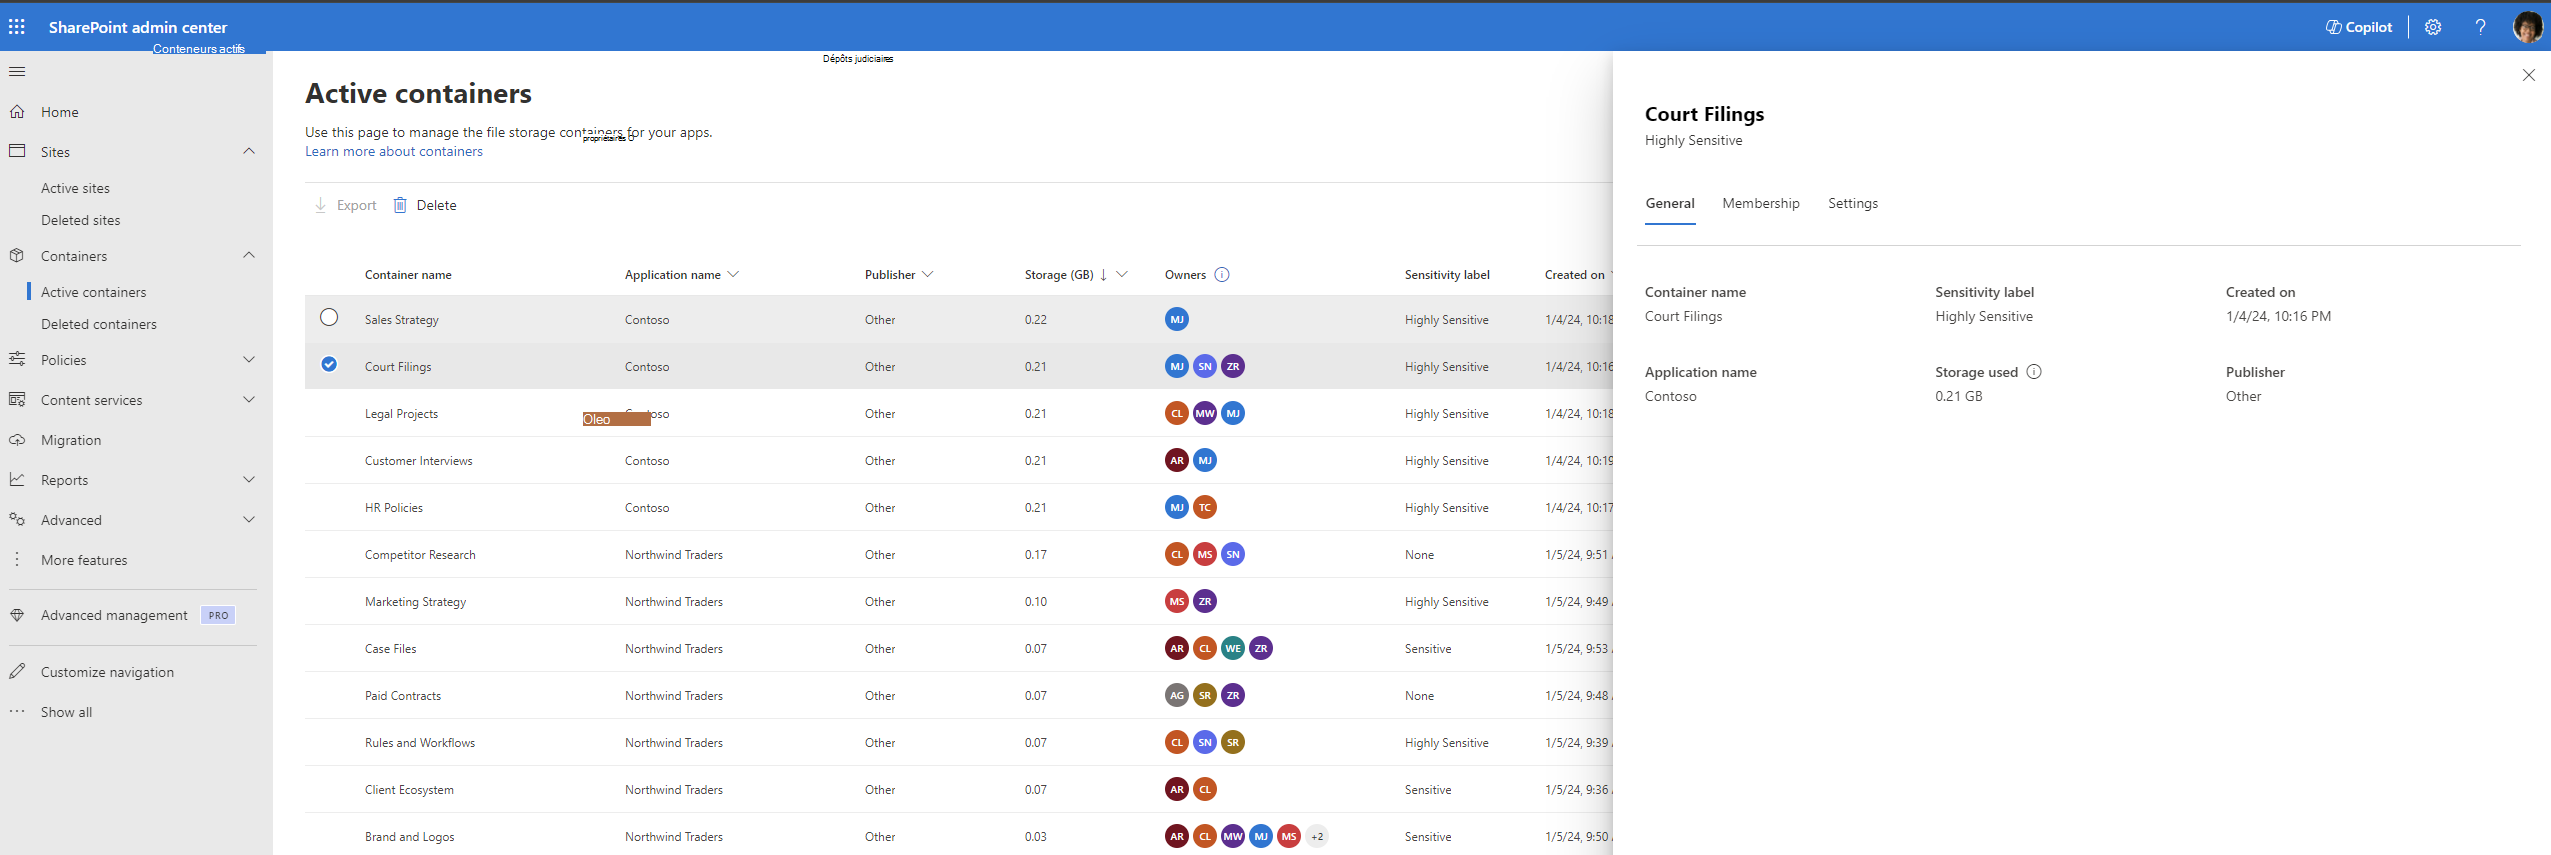The height and width of the screenshot is (855, 2551).
Task: Expand the Policies navigation section
Action: (x=249, y=360)
